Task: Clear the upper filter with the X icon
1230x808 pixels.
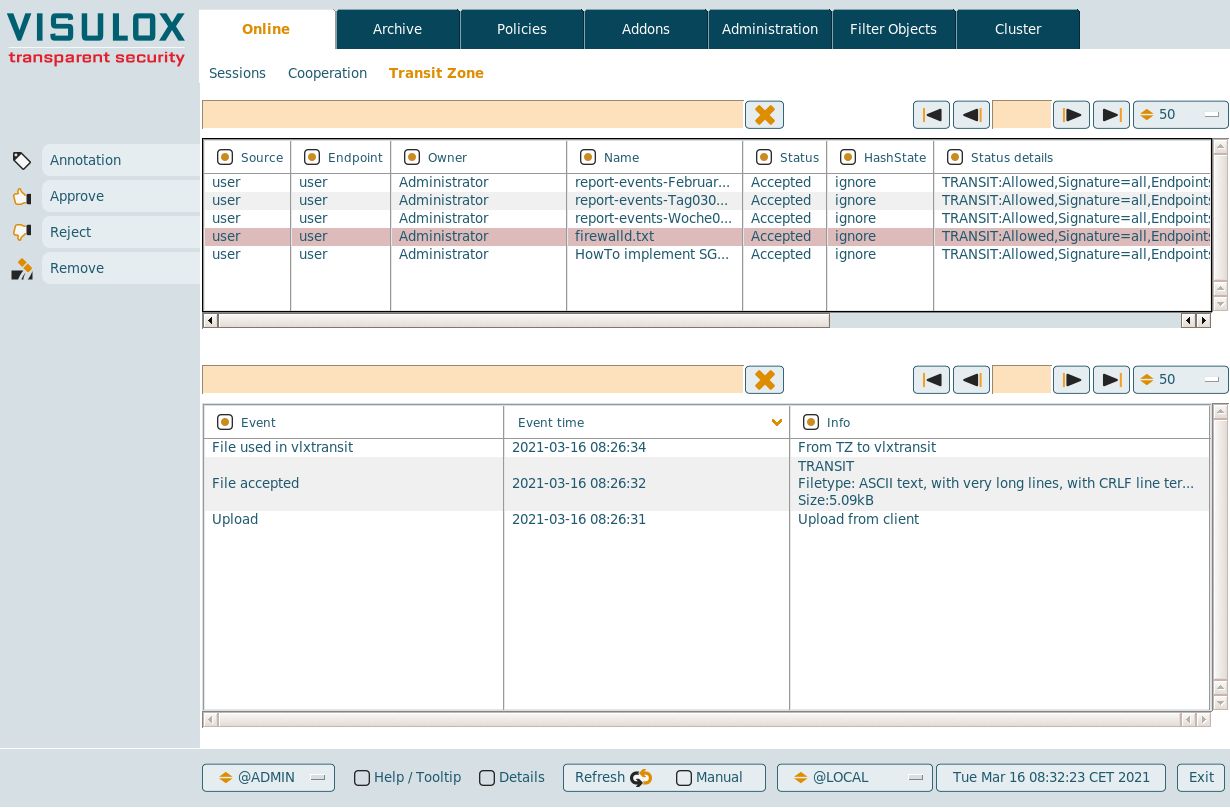Action: click(x=764, y=115)
